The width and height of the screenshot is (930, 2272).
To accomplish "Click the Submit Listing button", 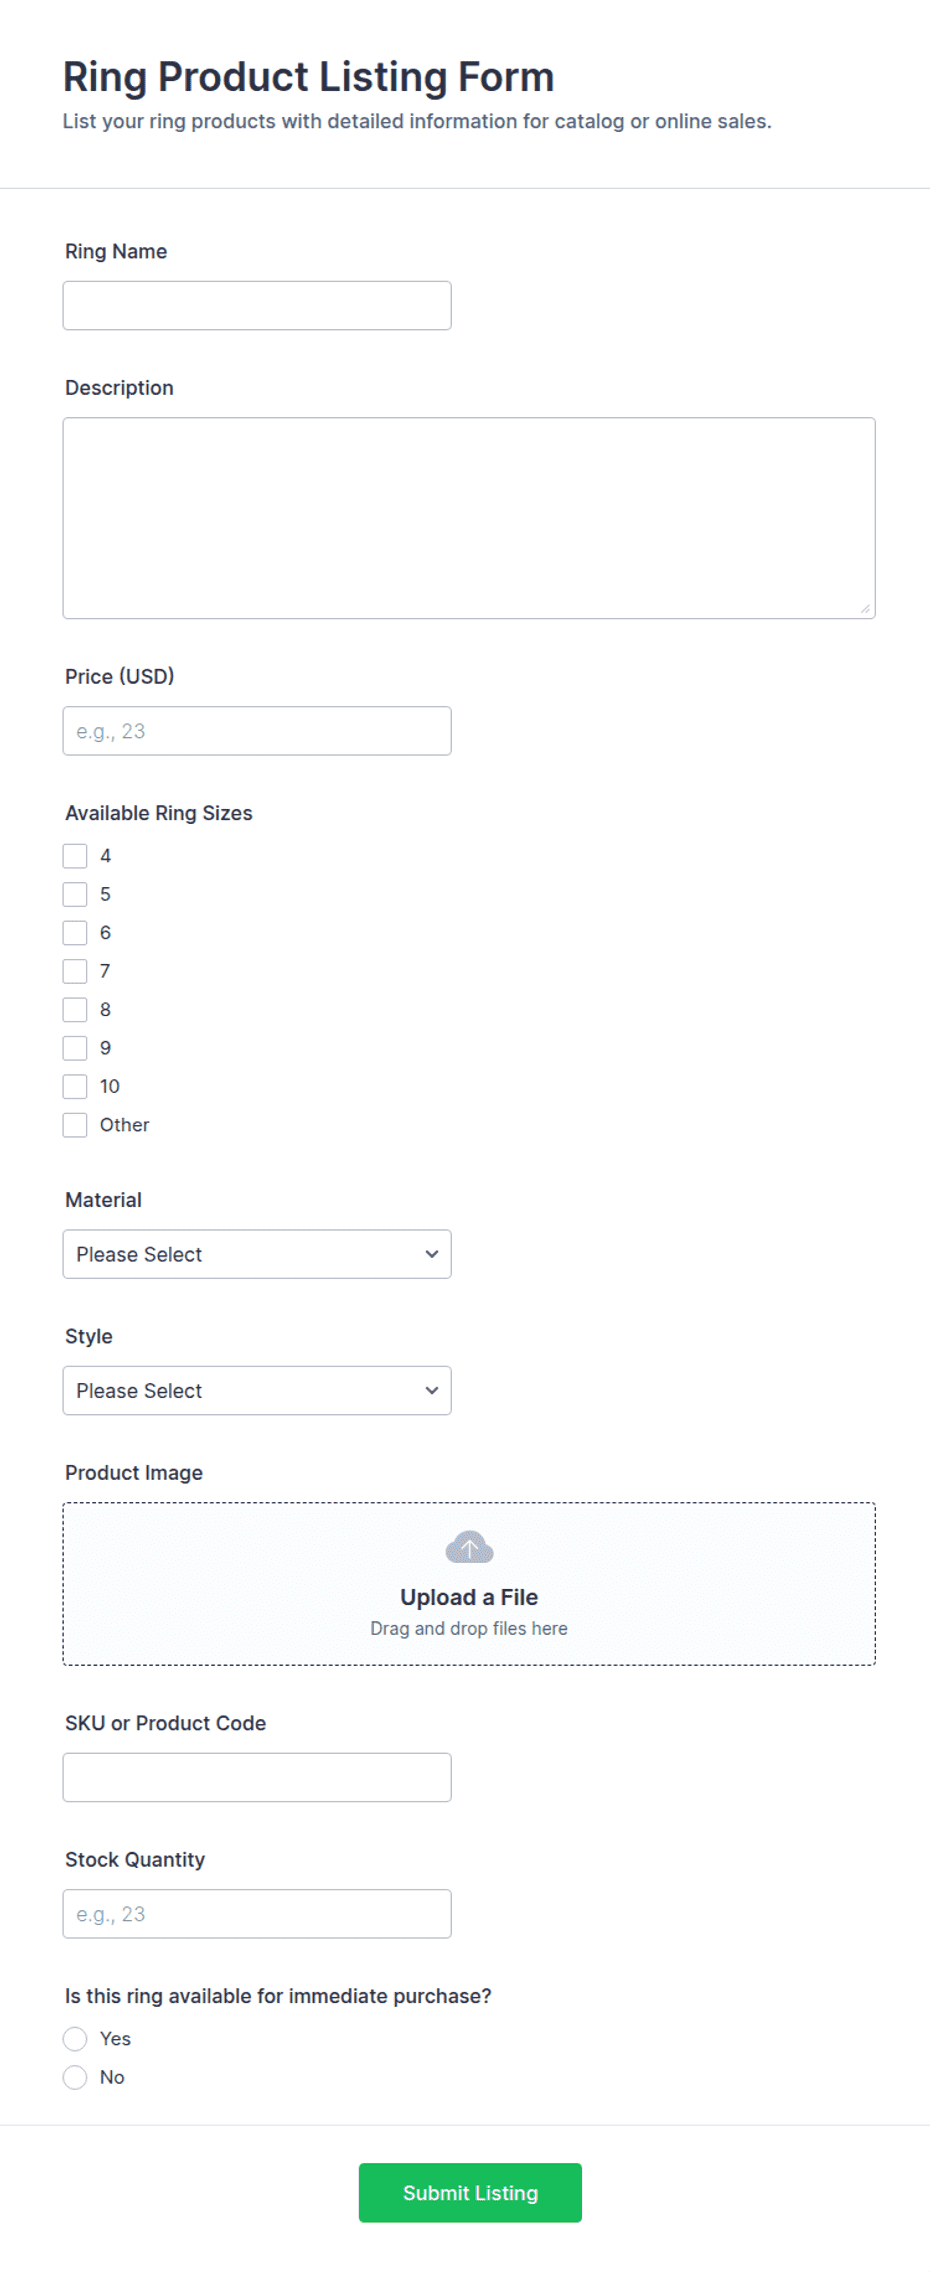I will 470,2193.
